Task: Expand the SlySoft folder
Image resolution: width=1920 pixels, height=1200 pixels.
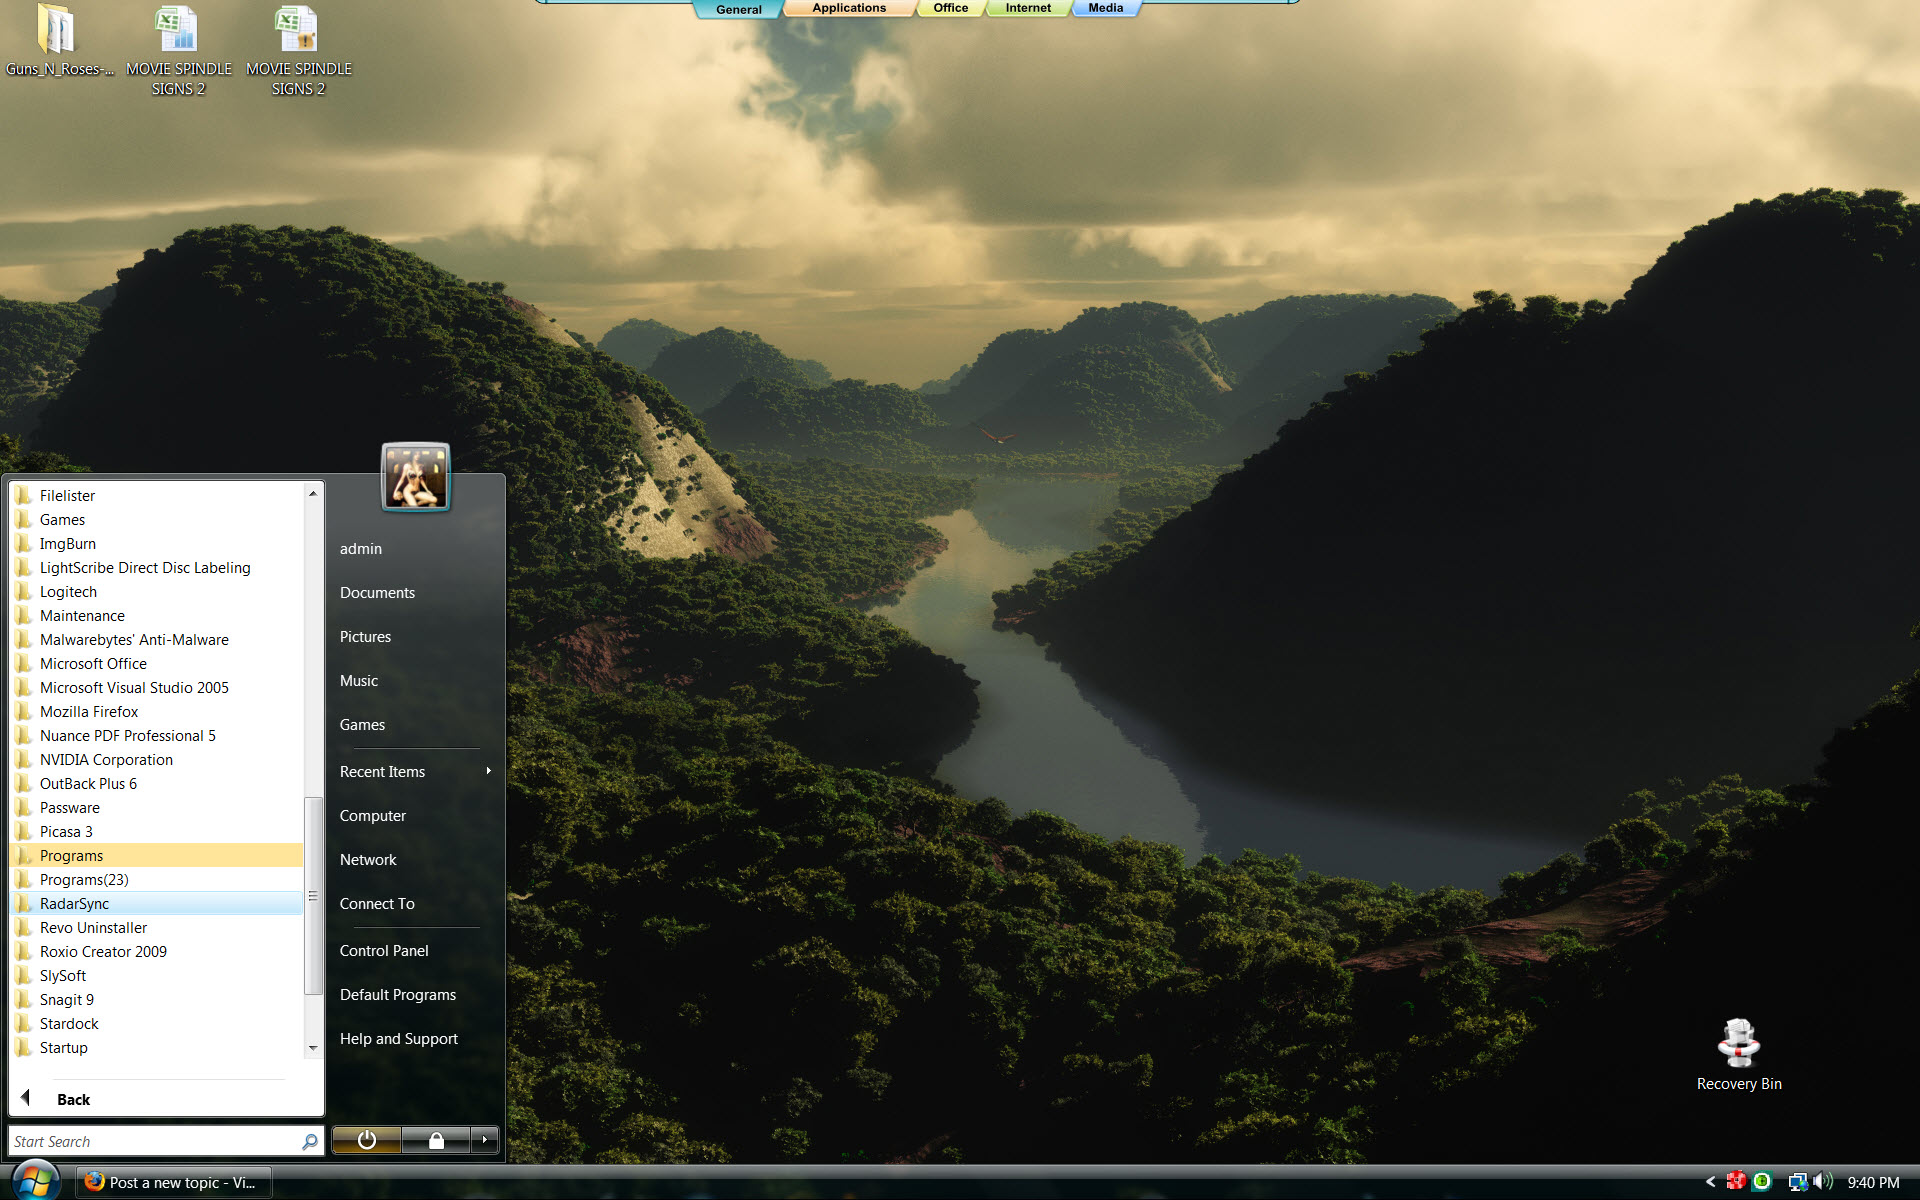Action: tap(156, 976)
